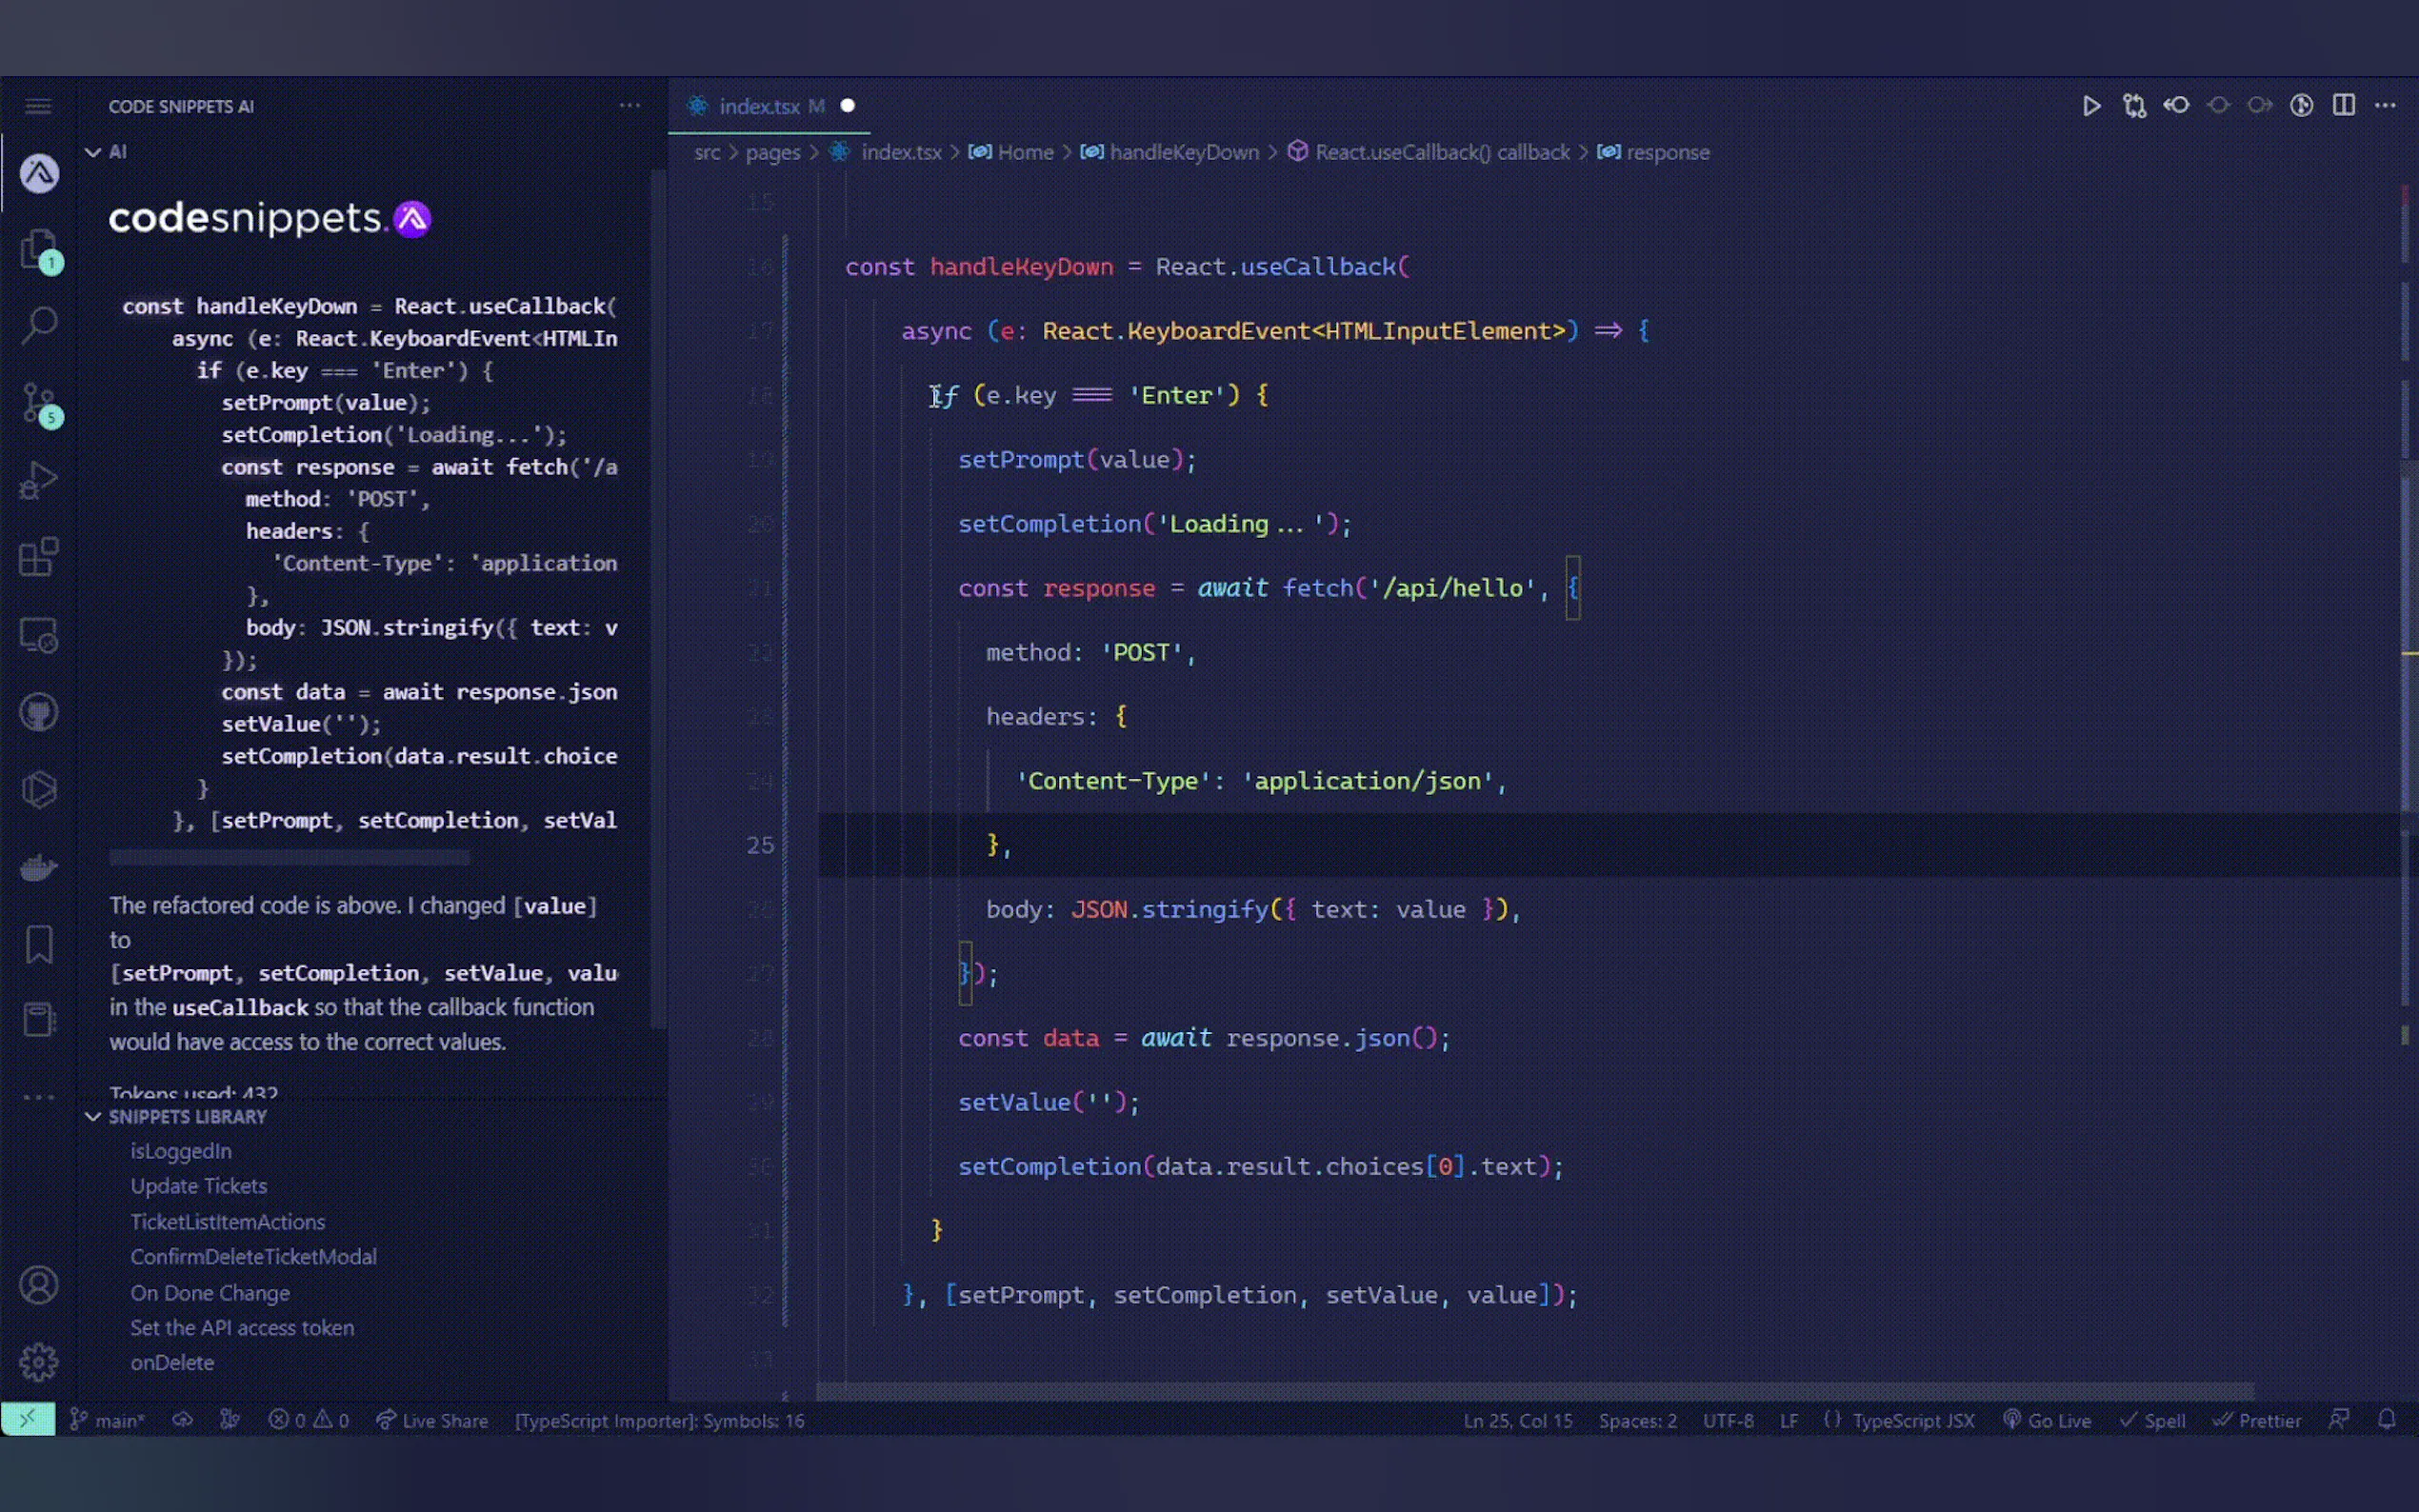The height and width of the screenshot is (1512, 2419).
Task: Click the curly braces icon beside TypeScript JSX
Action: [x=1831, y=1419]
